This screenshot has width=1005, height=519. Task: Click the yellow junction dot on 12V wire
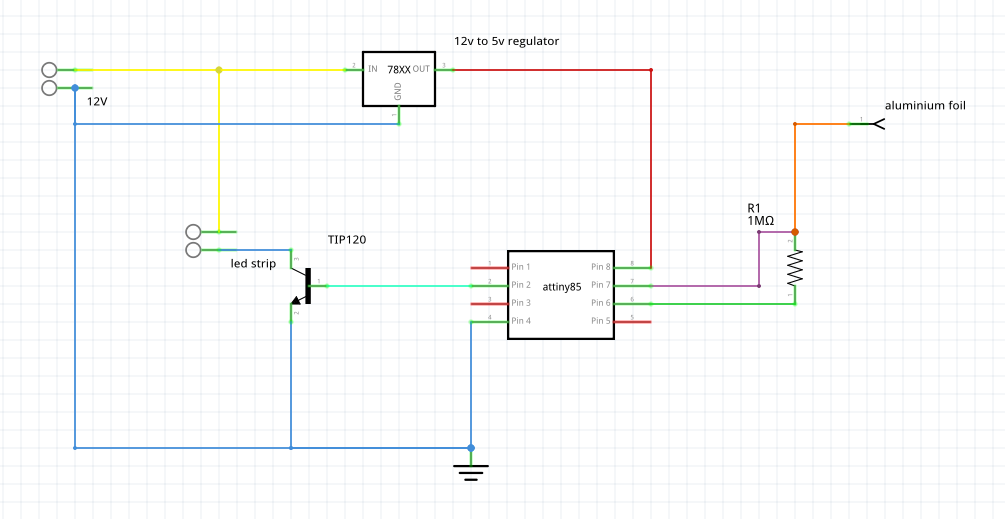219,70
